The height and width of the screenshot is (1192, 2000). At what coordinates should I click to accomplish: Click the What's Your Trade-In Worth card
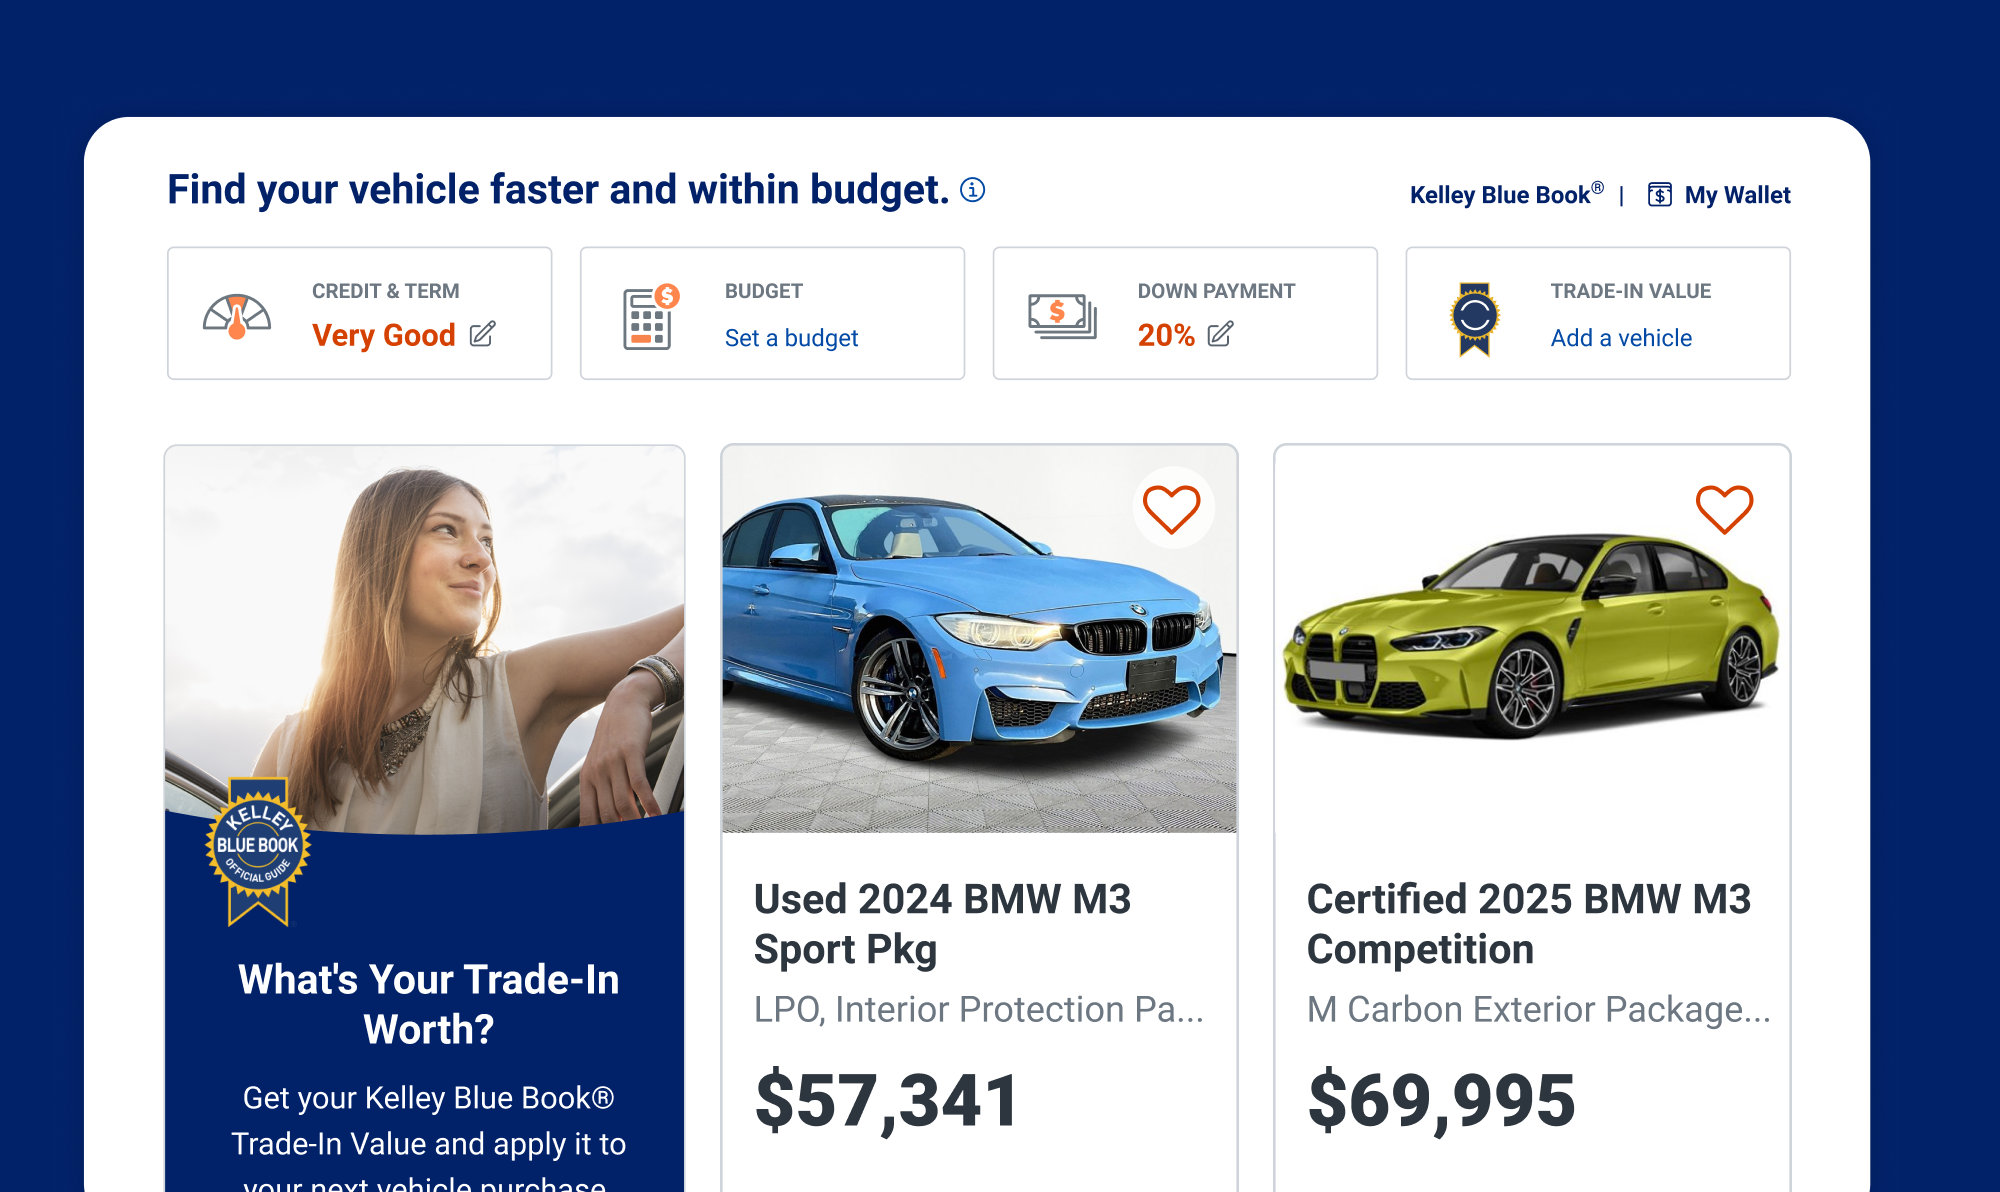coord(427,1003)
